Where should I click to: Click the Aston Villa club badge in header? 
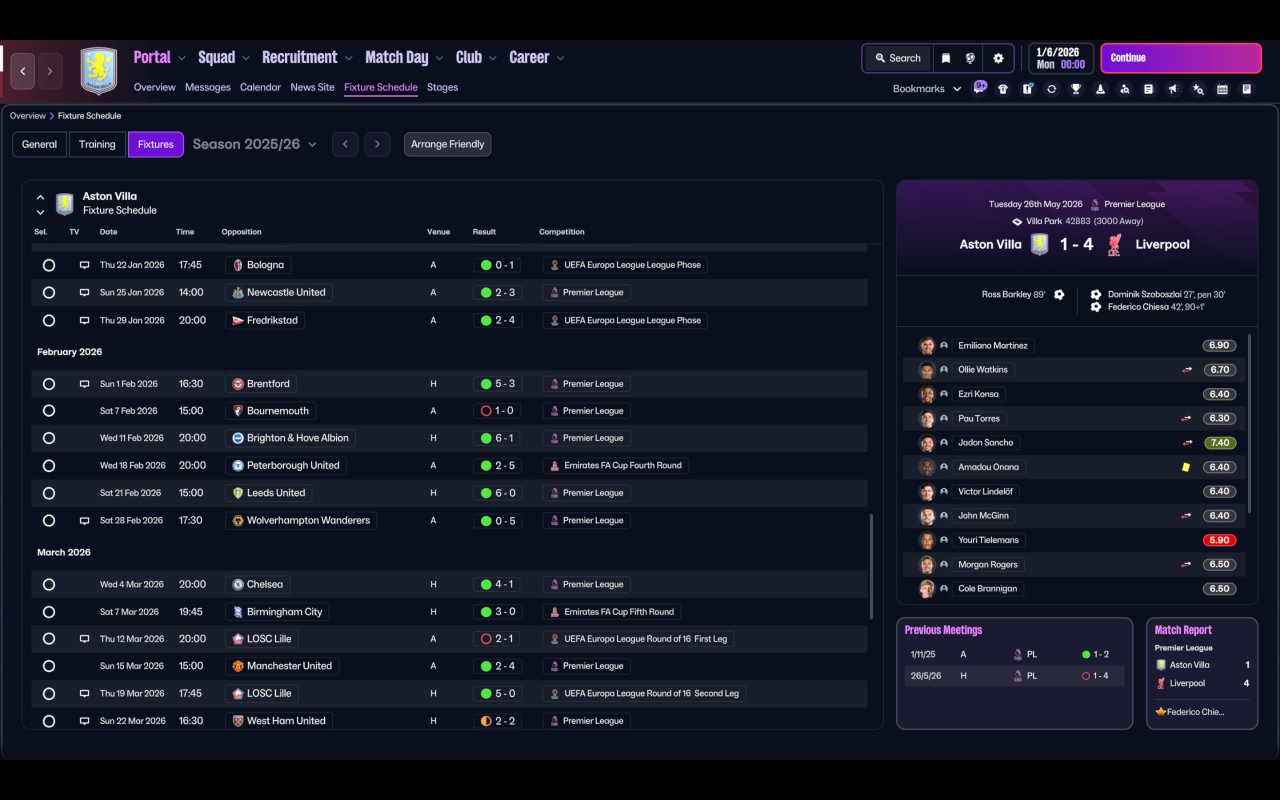pyautogui.click(x=98, y=70)
